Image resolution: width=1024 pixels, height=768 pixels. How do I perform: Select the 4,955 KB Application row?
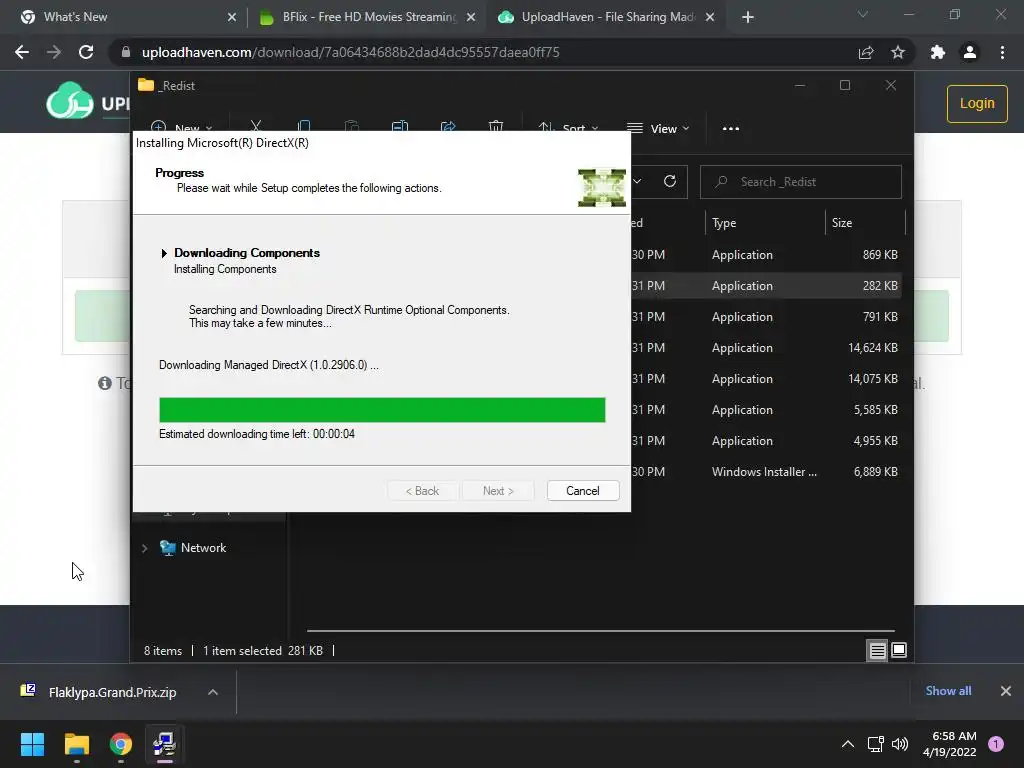(x=765, y=441)
